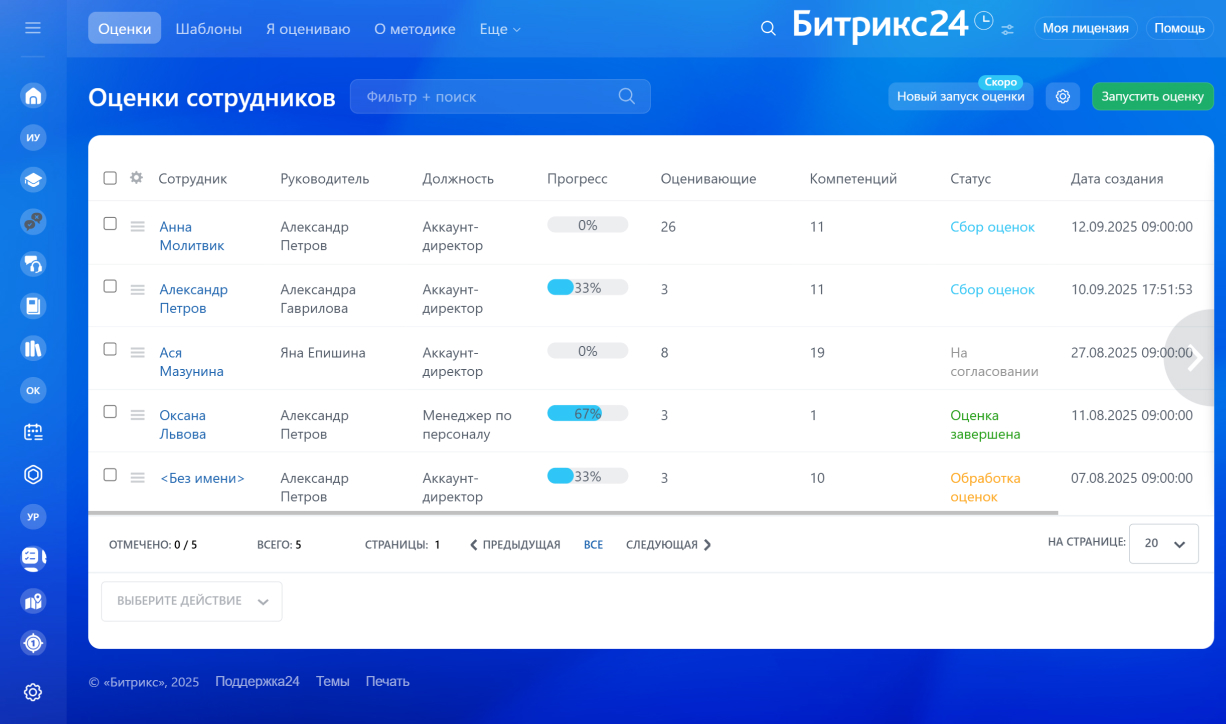Open the per-page count dropdown showing 20
This screenshot has width=1226, height=724.
pos(1163,544)
